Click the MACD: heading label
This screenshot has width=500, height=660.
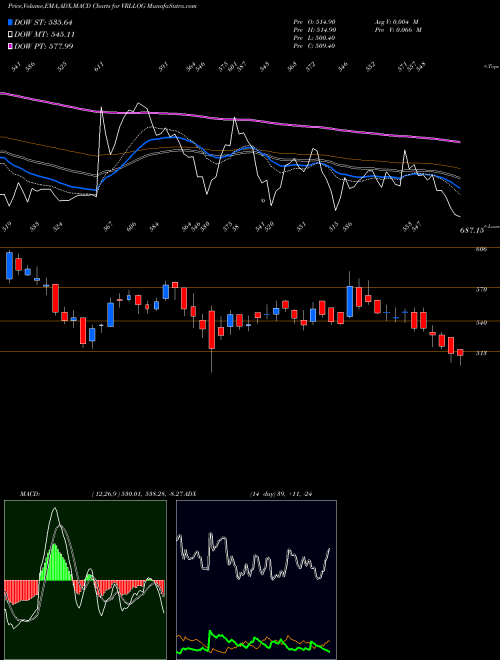point(29,494)
